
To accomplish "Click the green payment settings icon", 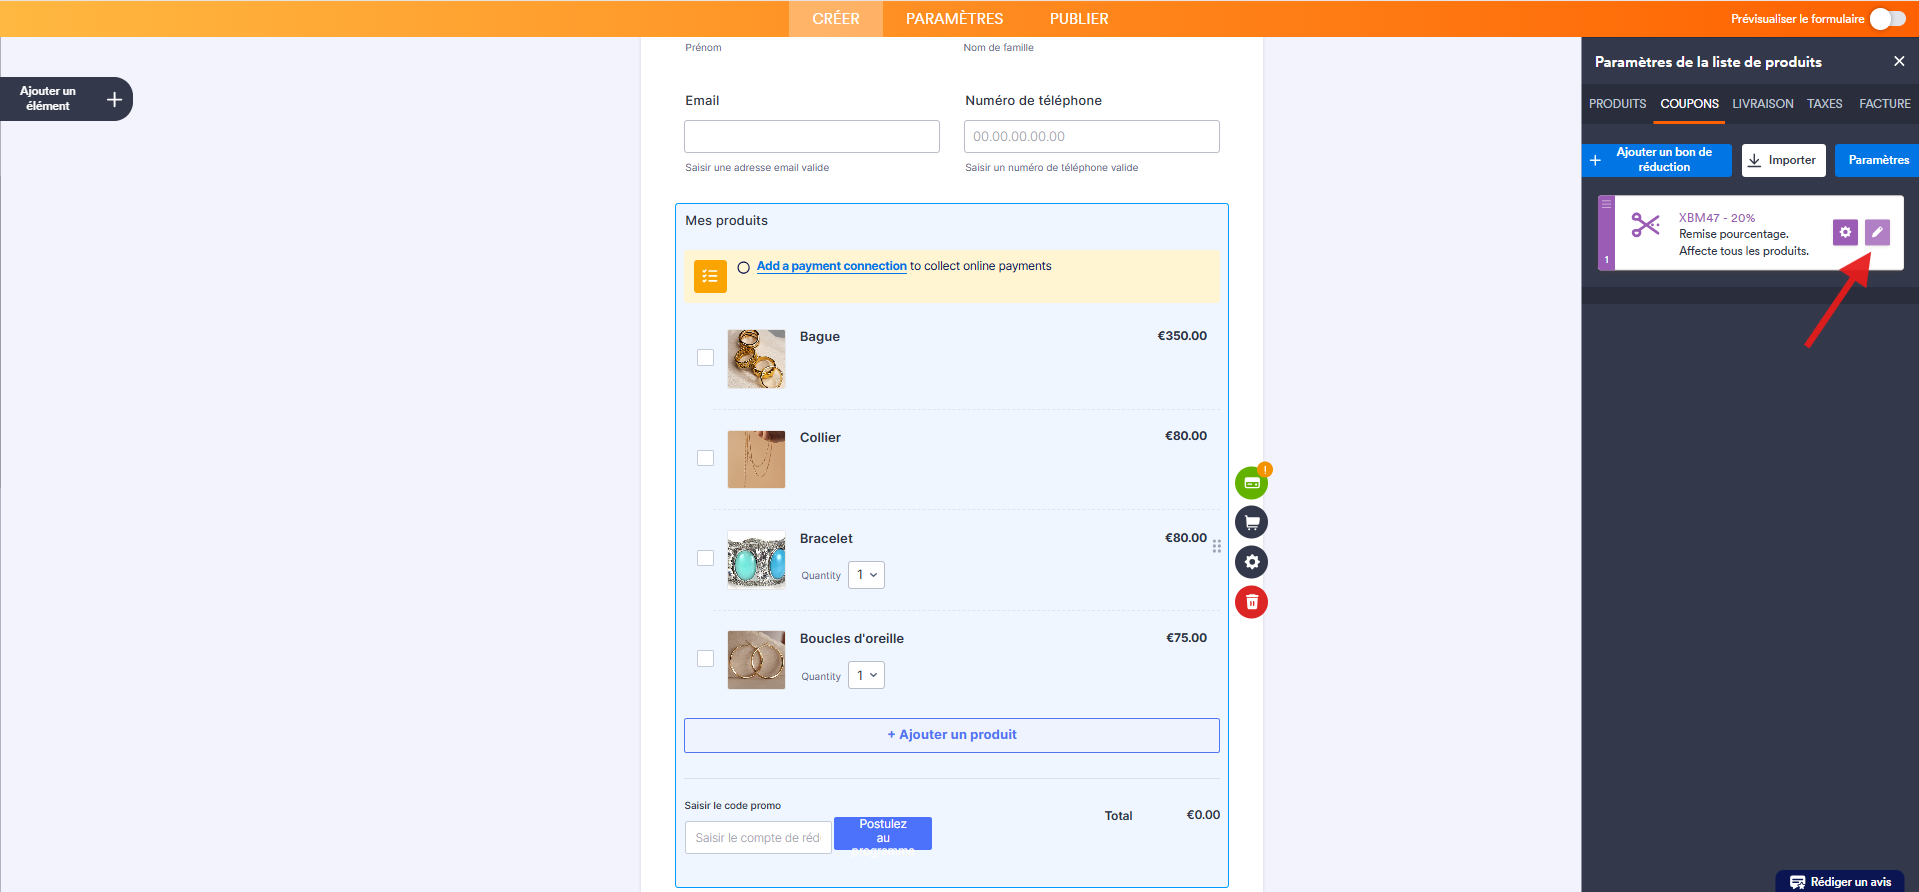I will click(x=1251, y=483).
